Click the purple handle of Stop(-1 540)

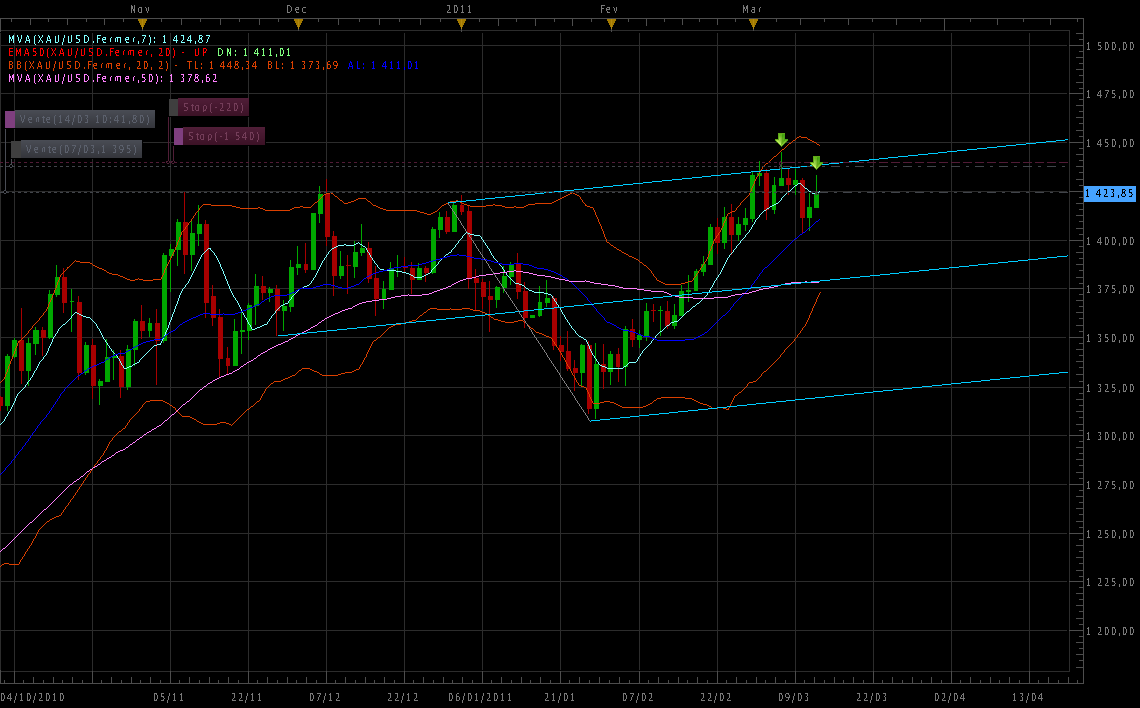pyautogui.click(x=179, y=136)
